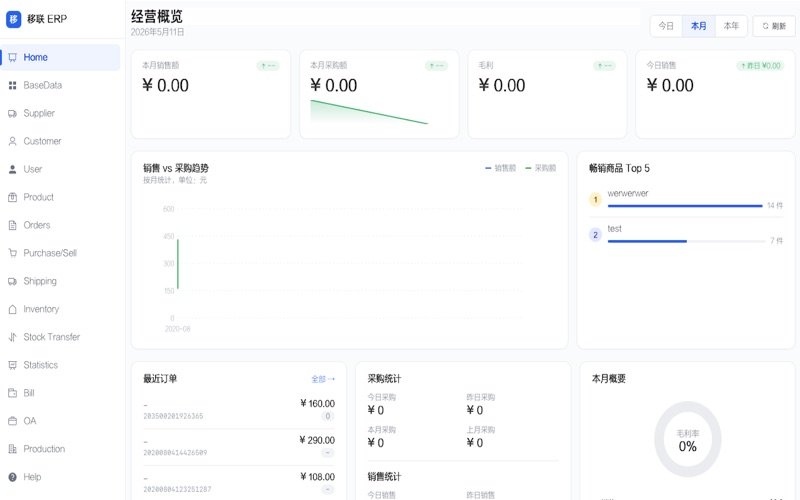
Task: Click the 14 件 quantity label
Action: pyautogui.click(x=774, y=206)
